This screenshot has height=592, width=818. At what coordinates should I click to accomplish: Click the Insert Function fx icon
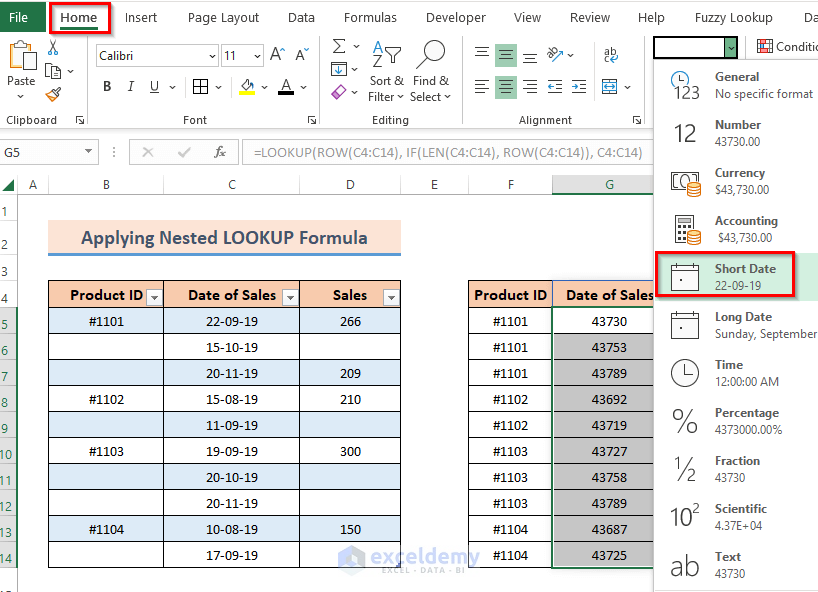tap(220, 152)
